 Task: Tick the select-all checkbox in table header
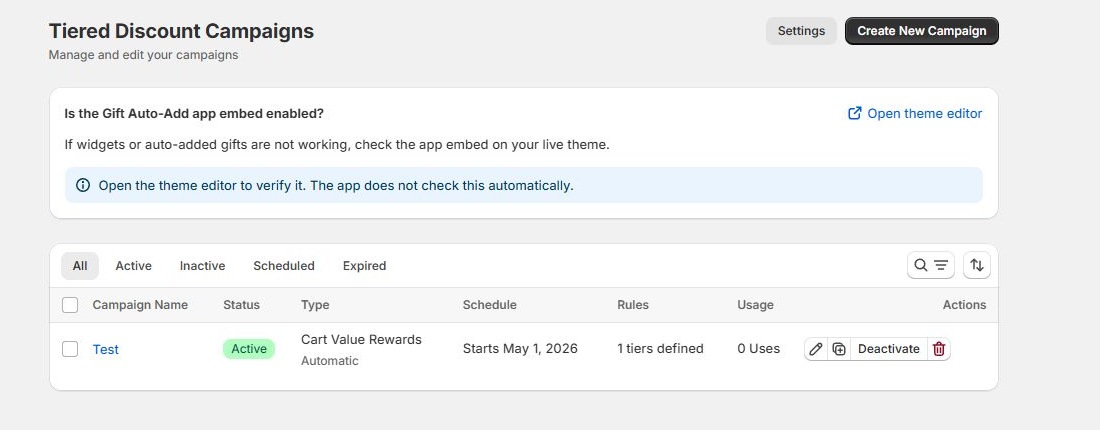pos(70,304)
